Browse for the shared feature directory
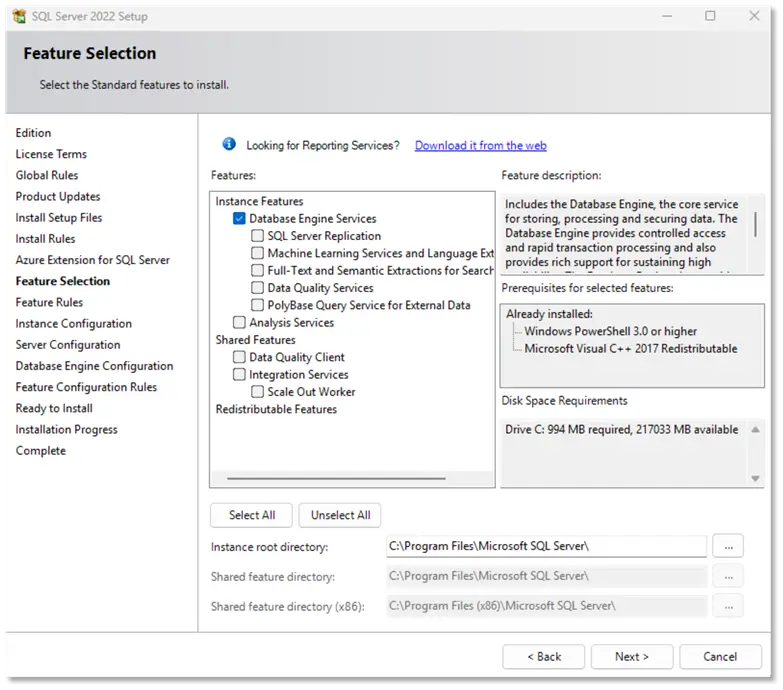Screen dimensions: 783x690 coord(729,576)
